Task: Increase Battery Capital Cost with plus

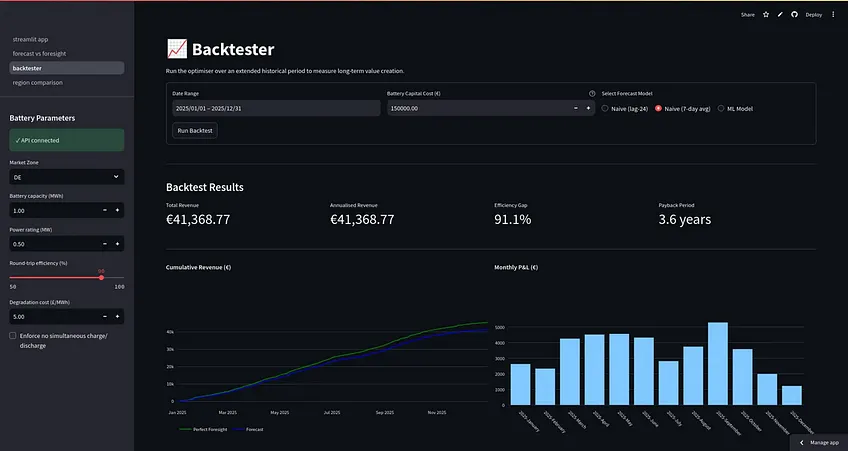Action: tap(588, 108)
